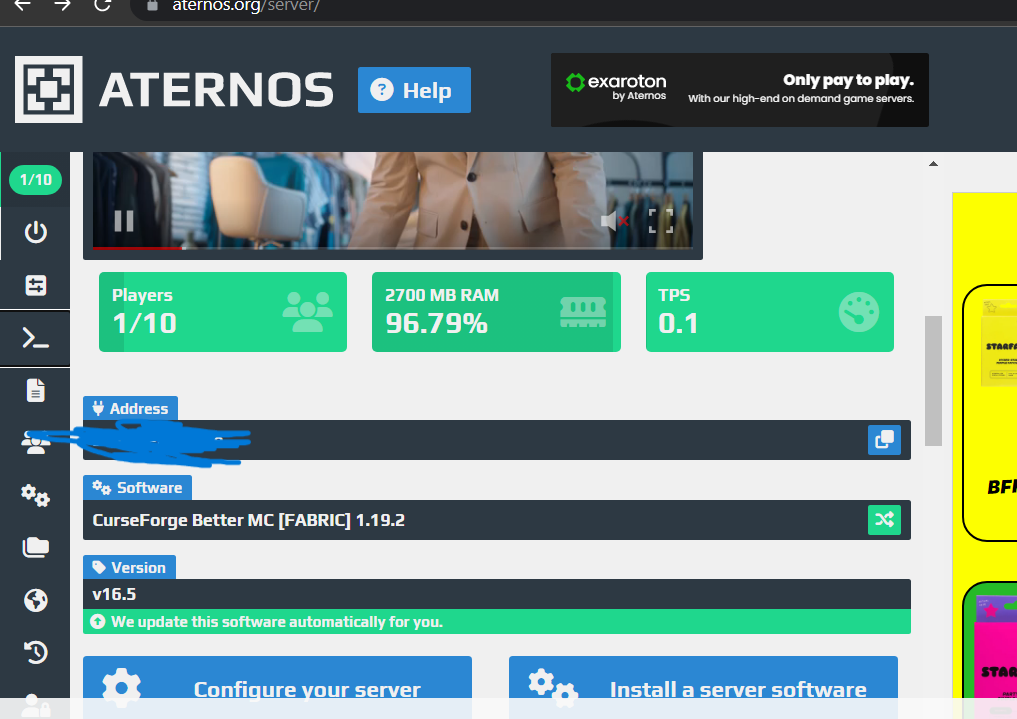Copy the server address with copy icon
The image size is (1017, 719).
(x=884, y=440)
